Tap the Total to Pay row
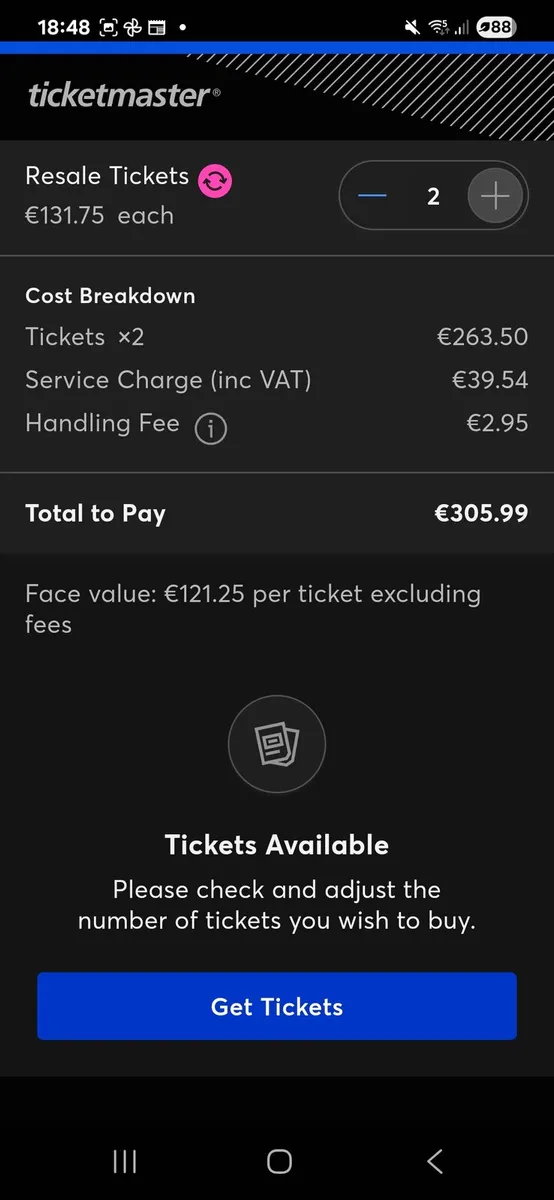This screenshot has height=1200, width=554. coord(277,514)
